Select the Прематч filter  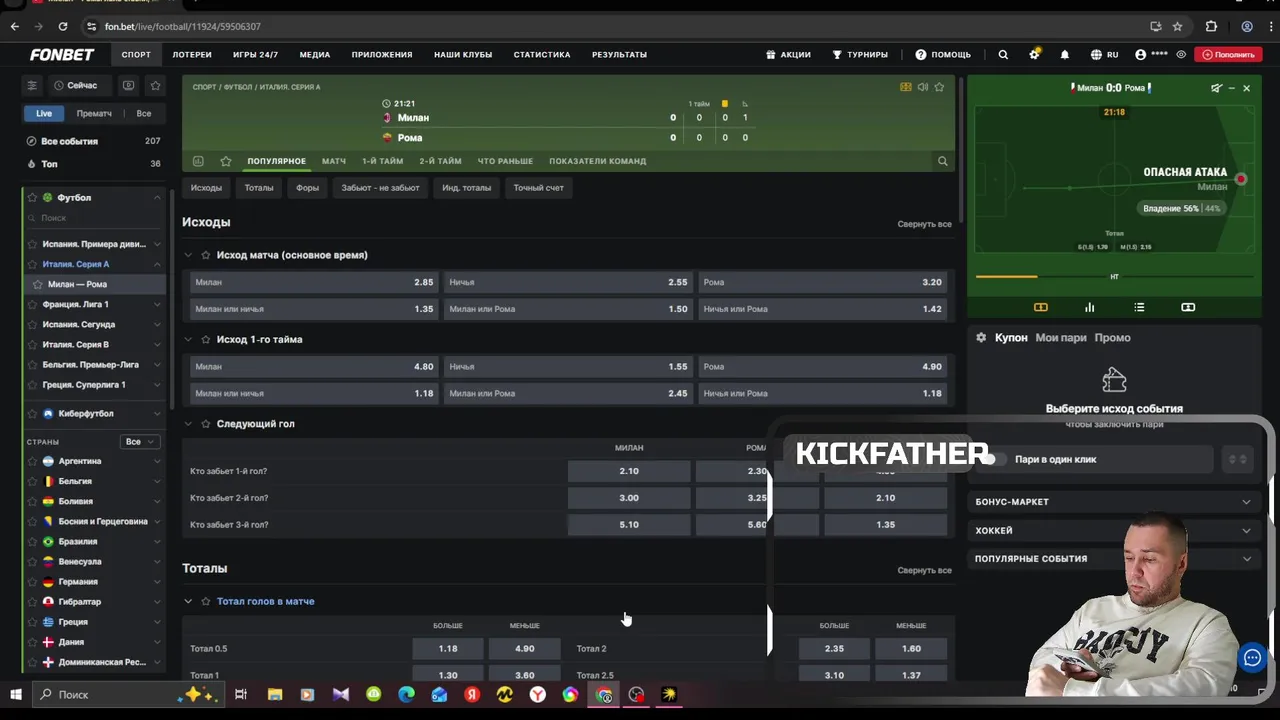94,113
